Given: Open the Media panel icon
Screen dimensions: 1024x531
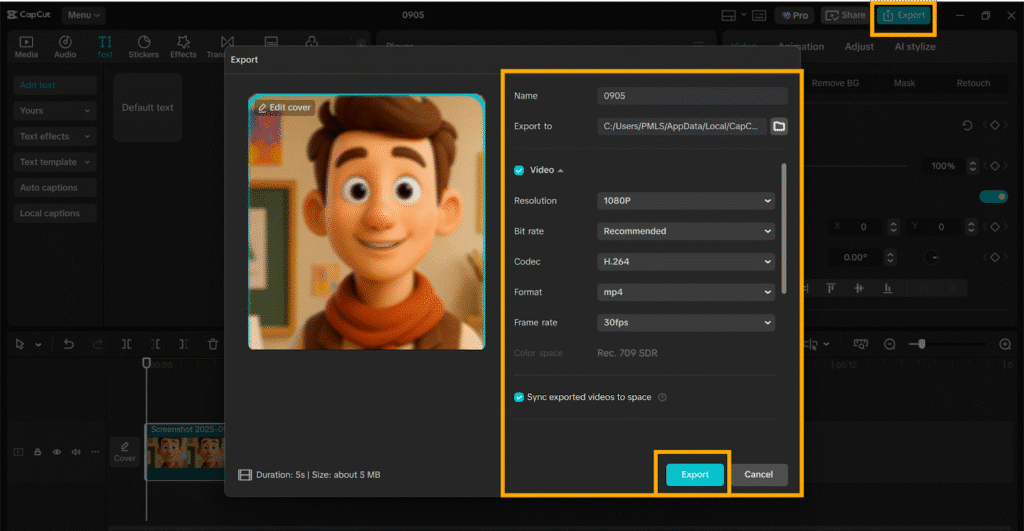Looking at the screenshot, I should point(26,47).
